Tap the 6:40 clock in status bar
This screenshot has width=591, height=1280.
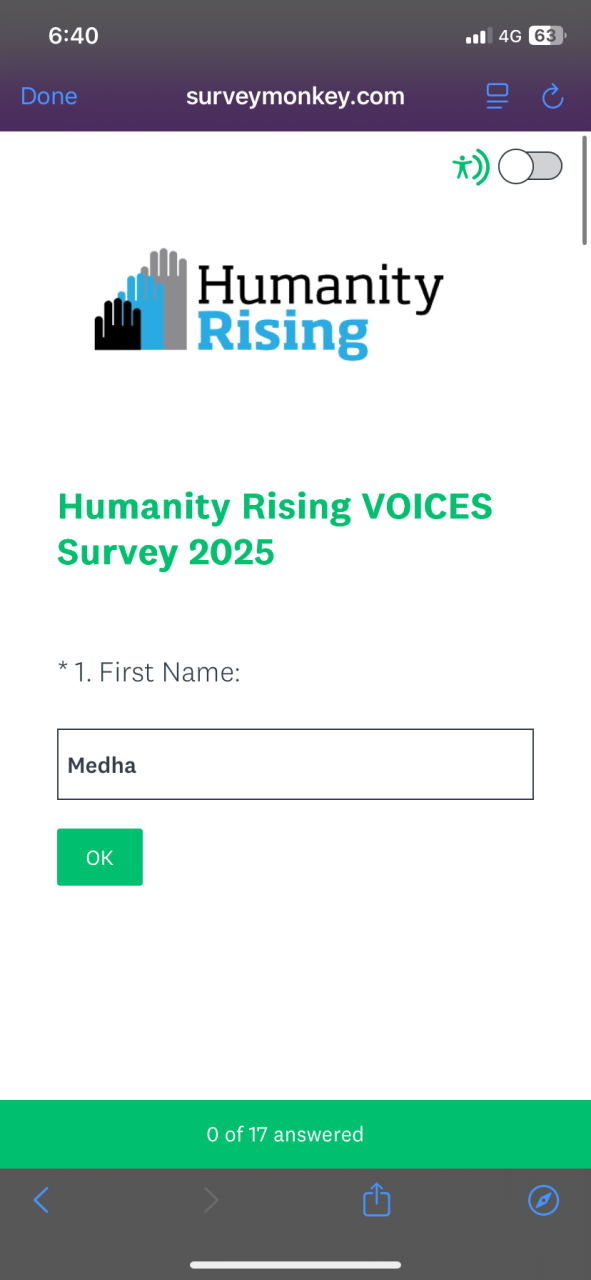[73, 36]
